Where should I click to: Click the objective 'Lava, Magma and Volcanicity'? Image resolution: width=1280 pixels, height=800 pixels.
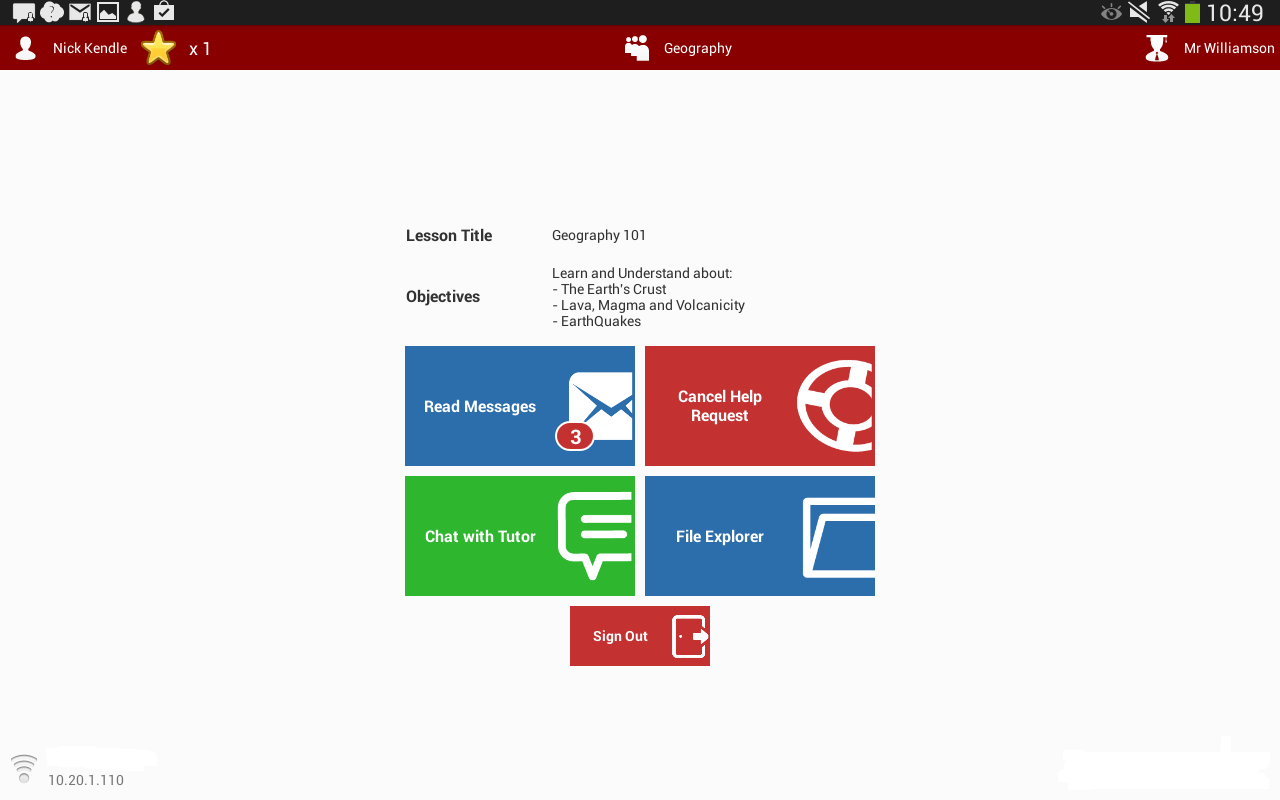pos(648,305)
